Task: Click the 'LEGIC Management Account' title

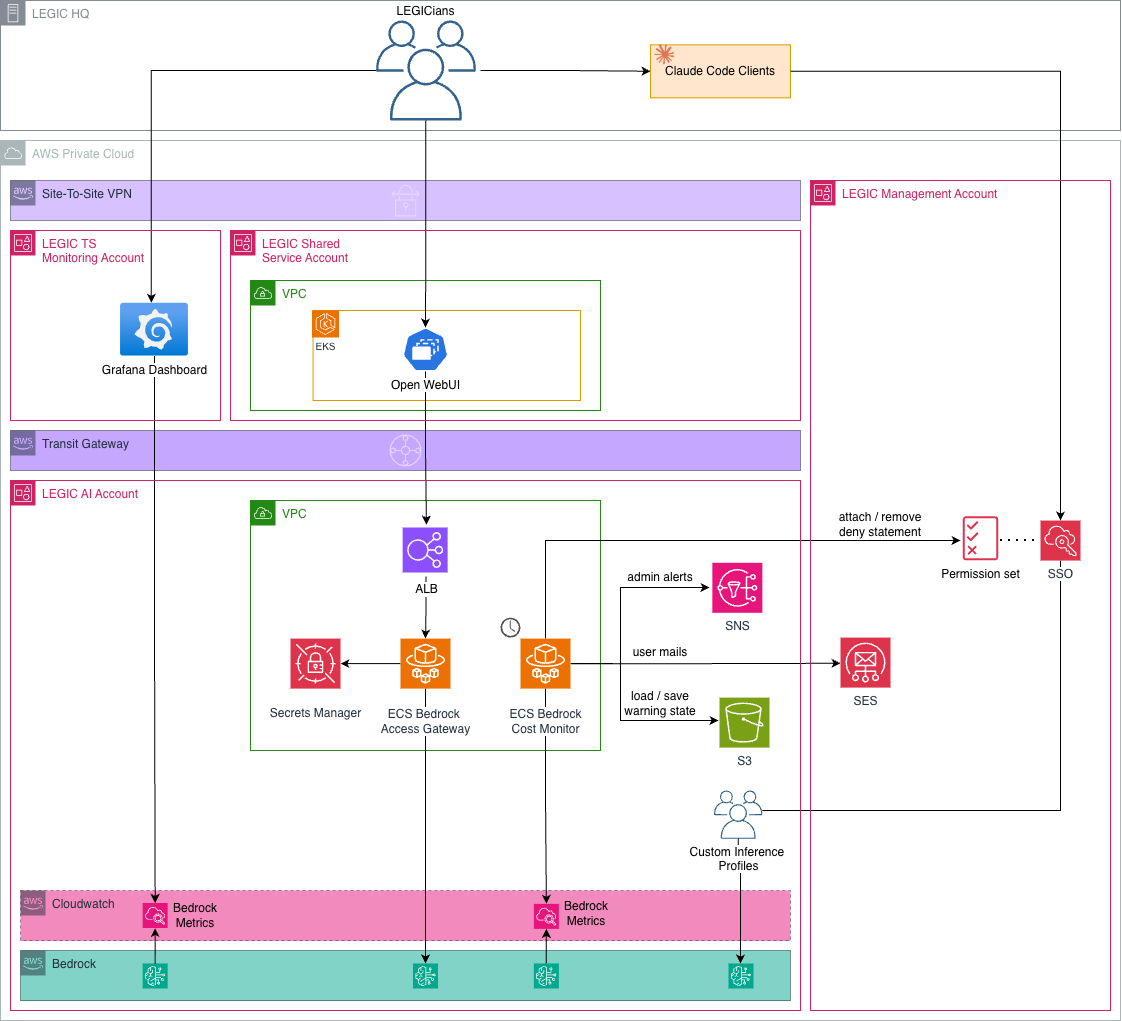Action: tap(919, 194)
